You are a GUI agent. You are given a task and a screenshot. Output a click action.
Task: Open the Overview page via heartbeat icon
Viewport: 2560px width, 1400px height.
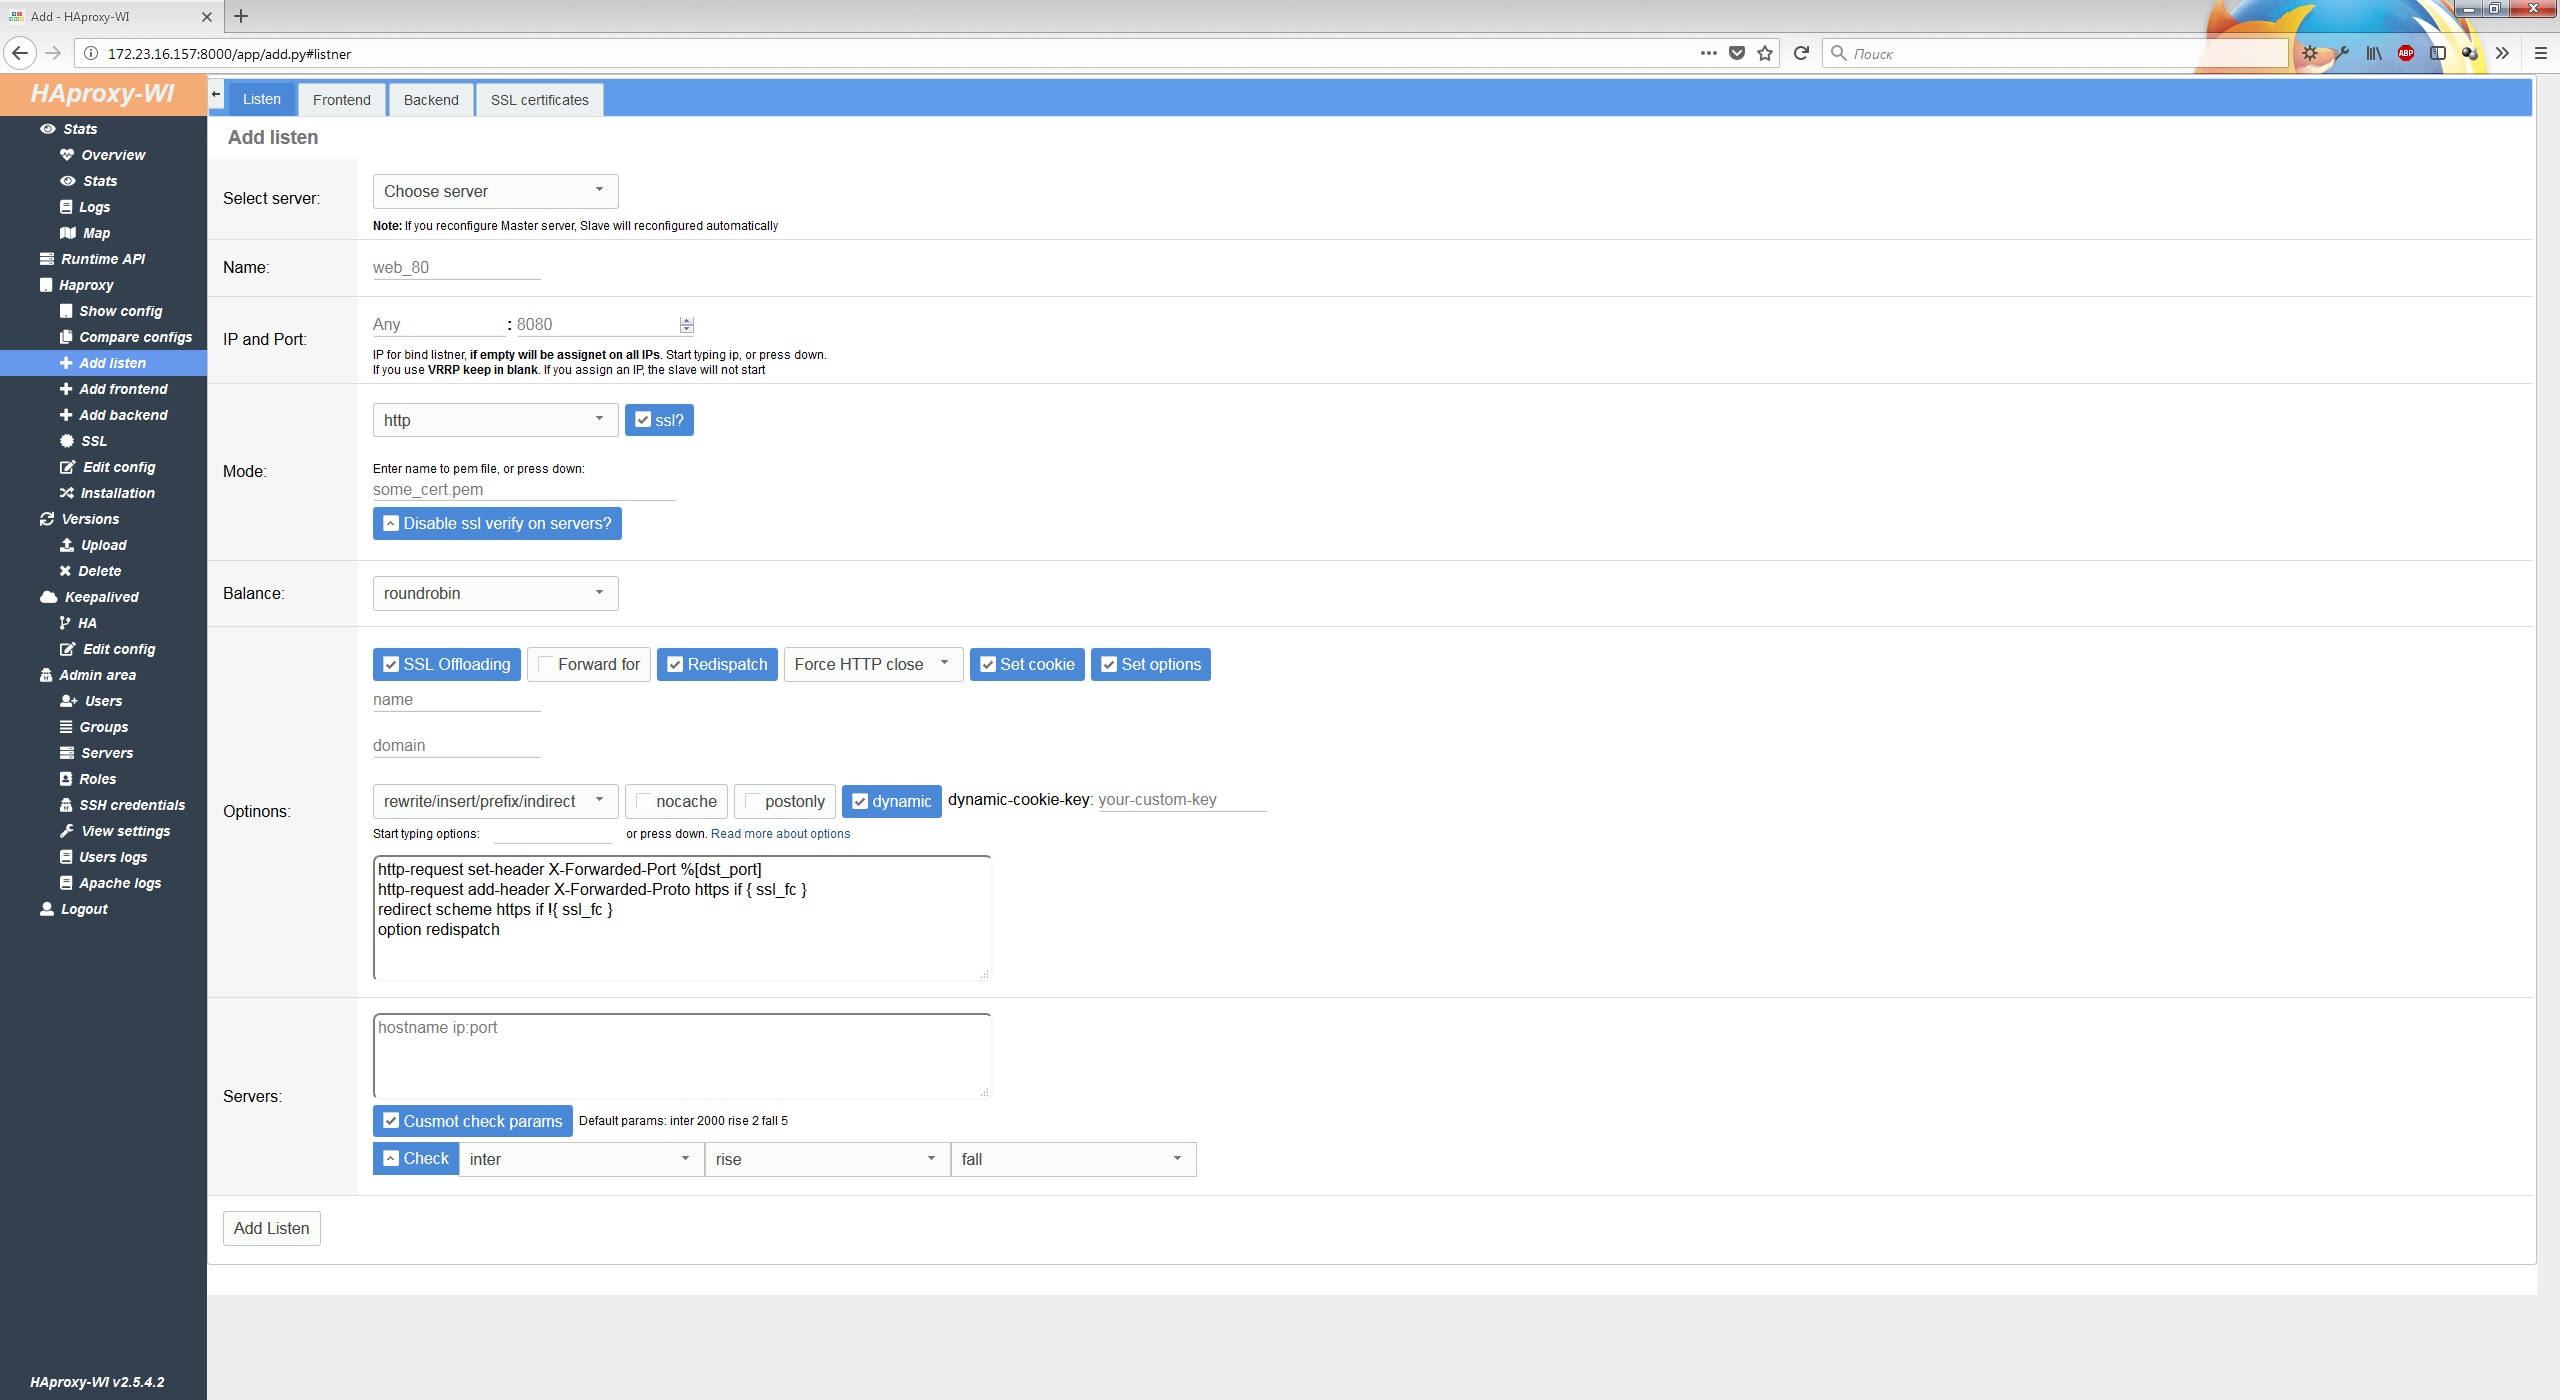coord(67,155)
